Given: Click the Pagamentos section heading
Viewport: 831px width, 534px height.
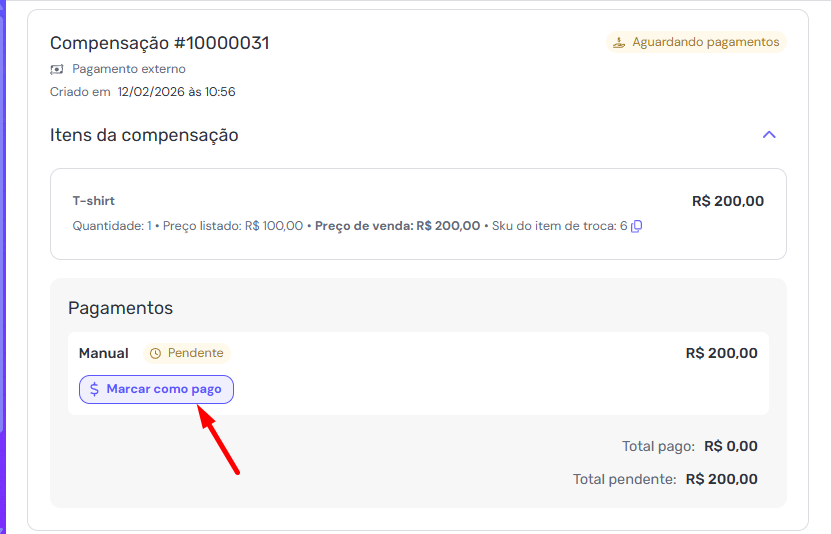Looking at the screenshot, I should (120, 308).
